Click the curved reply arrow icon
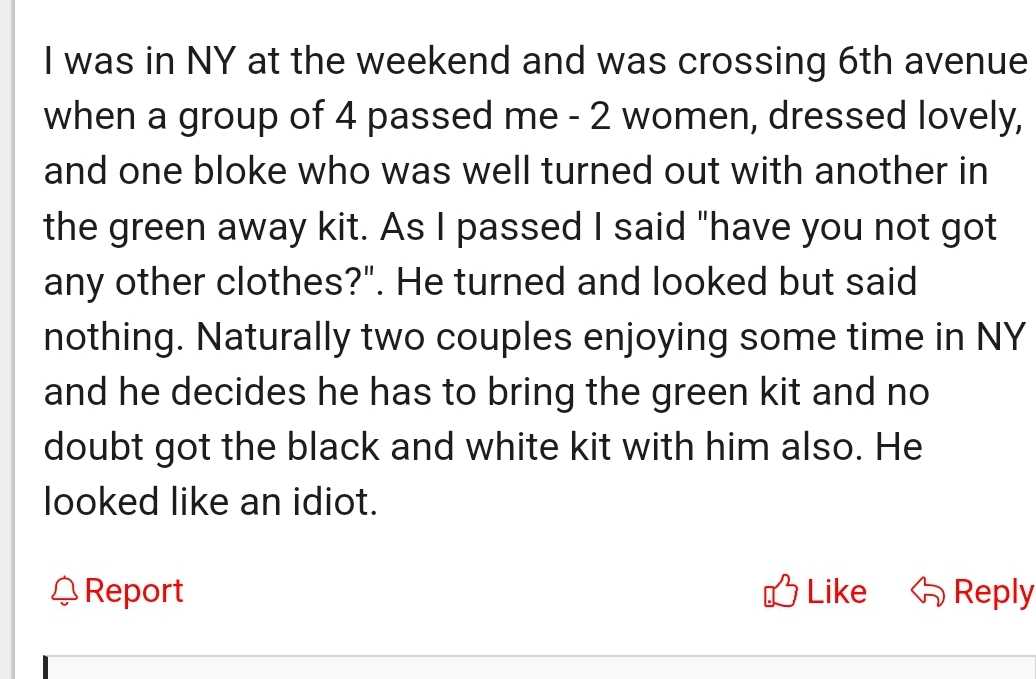Image resolution: width=1036 pixels, height=679 pixels. [x=928, y=591]
